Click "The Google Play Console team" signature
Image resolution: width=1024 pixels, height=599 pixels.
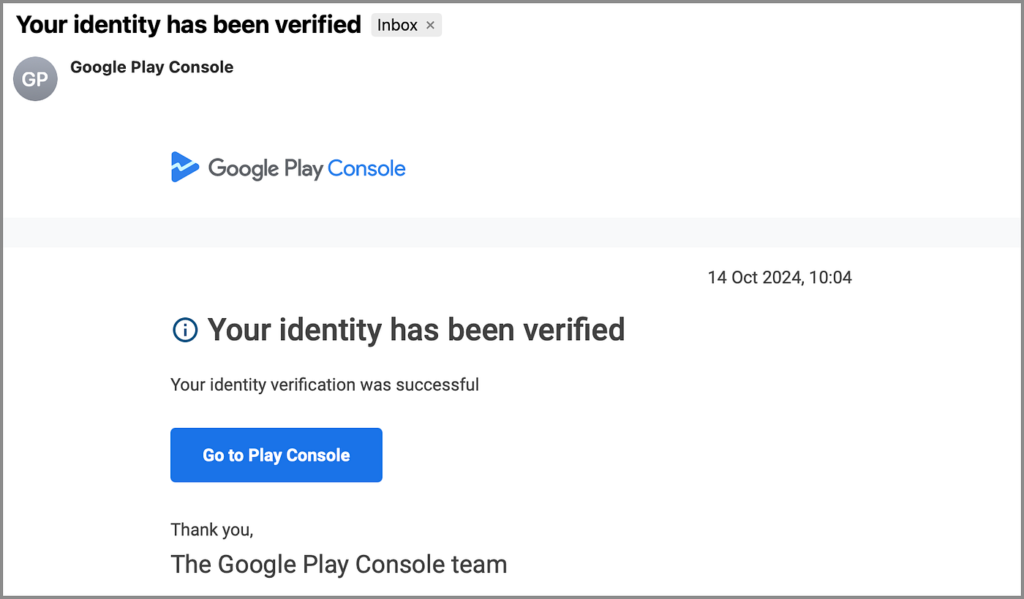[338, 564]
